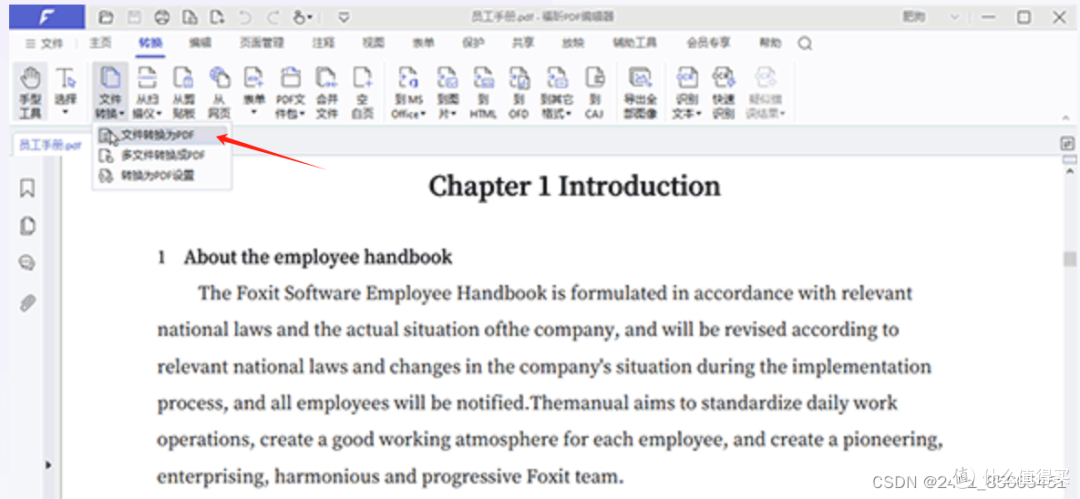This screenshot has width=1080, height=499.
Task: Click the redo arrow in title bar
Action: [x=273, y=17]
